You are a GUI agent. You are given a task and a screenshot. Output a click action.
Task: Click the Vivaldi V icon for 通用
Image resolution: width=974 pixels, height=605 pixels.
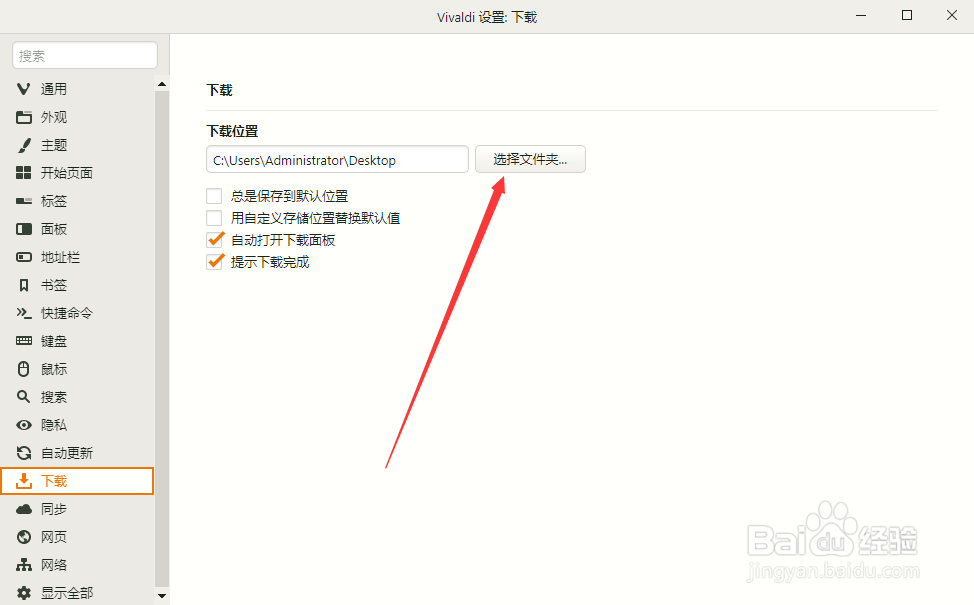point(24,89)
